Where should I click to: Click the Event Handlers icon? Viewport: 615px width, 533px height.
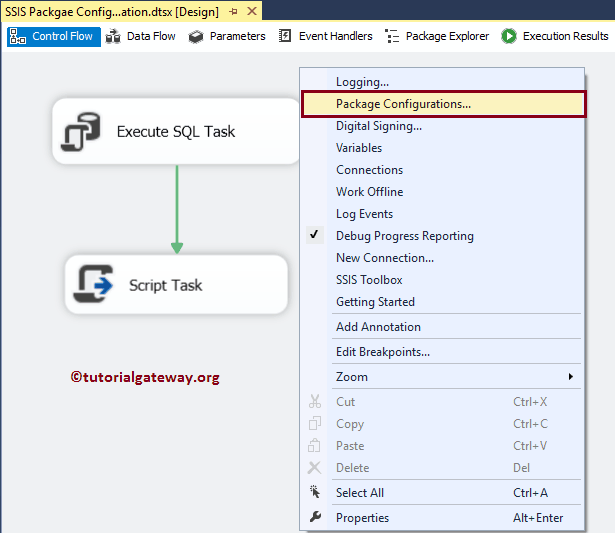click(285, 36)
